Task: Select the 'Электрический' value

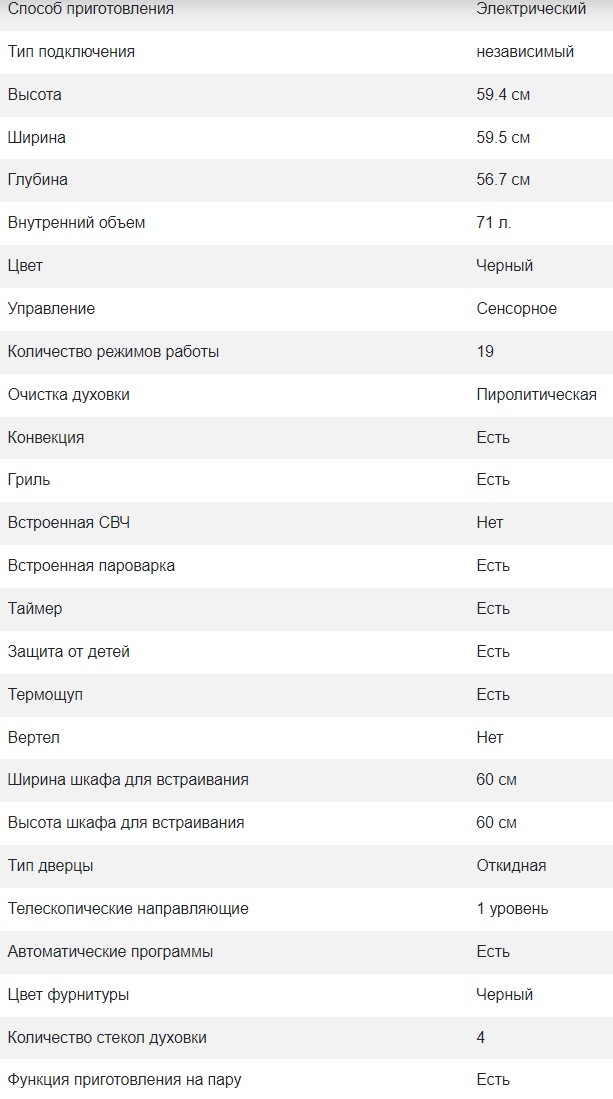Action: (531, 9)
